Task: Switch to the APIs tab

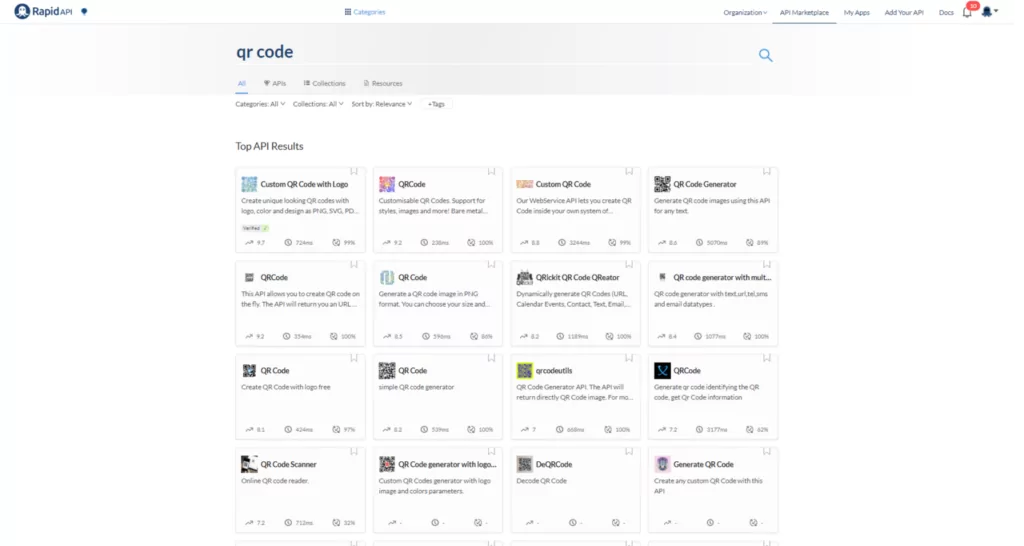Action: (x=275, y=84)
